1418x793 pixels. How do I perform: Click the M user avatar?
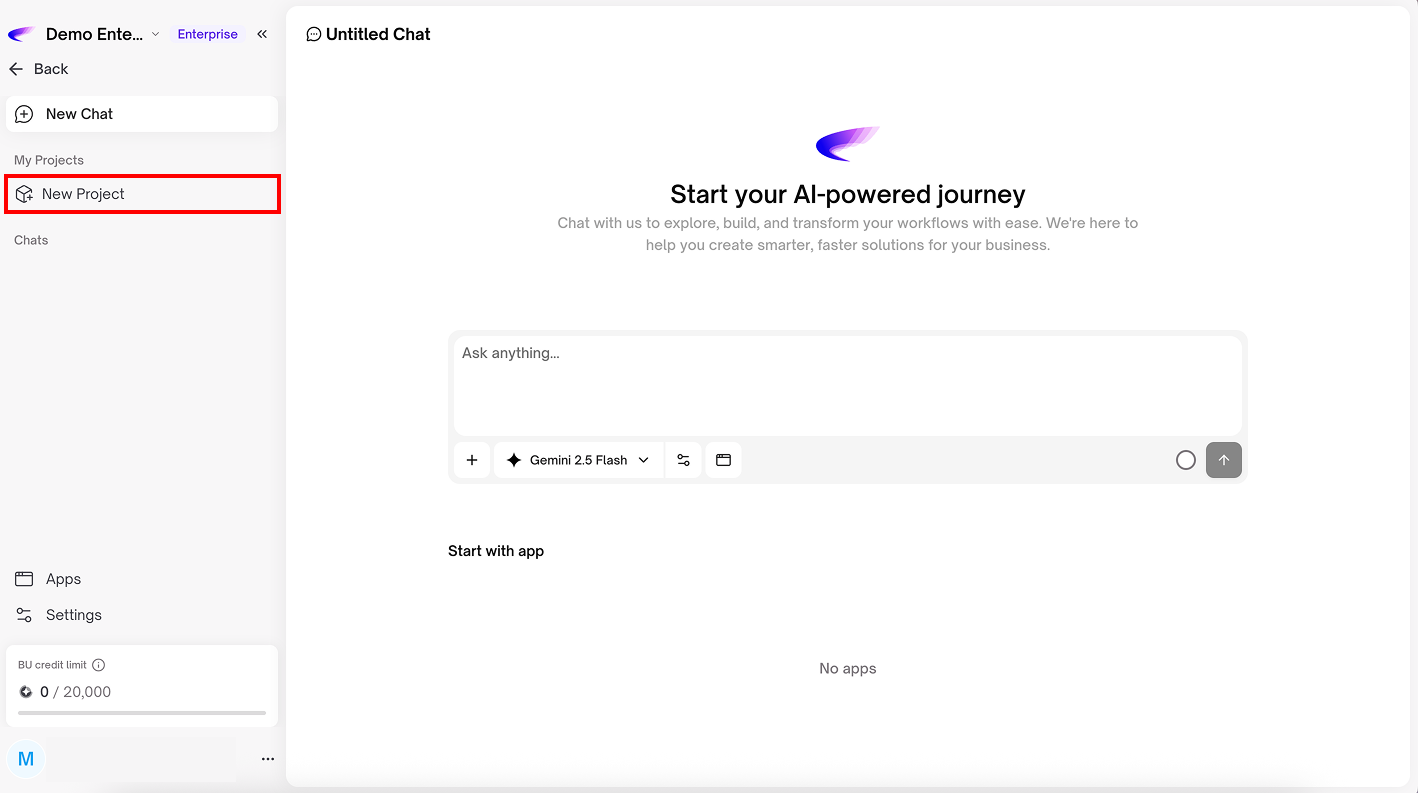click(x=26, y=759)
